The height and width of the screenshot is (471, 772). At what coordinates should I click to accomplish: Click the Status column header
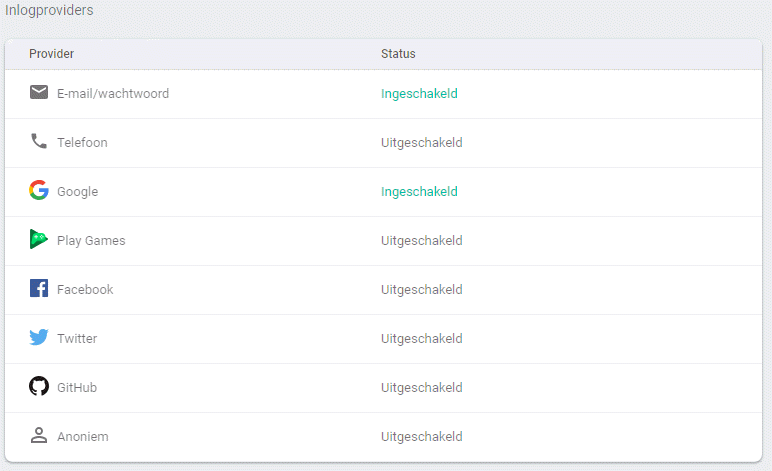tap(398, 54)
